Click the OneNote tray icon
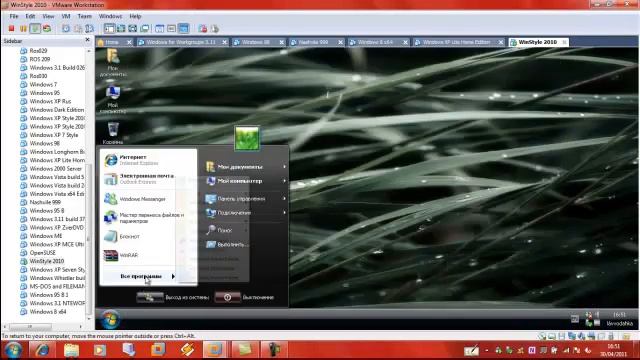Viewport: 640px width, 360px height. pos(531,350)
